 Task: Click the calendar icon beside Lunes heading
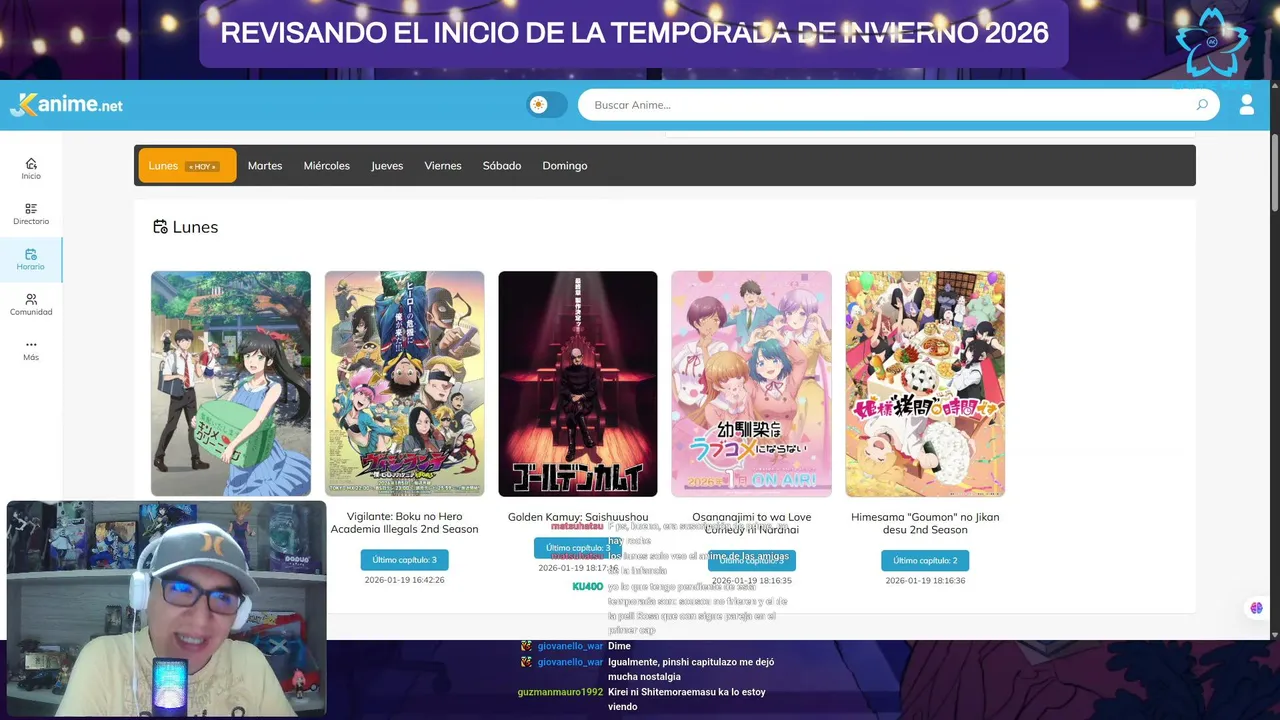160,227
